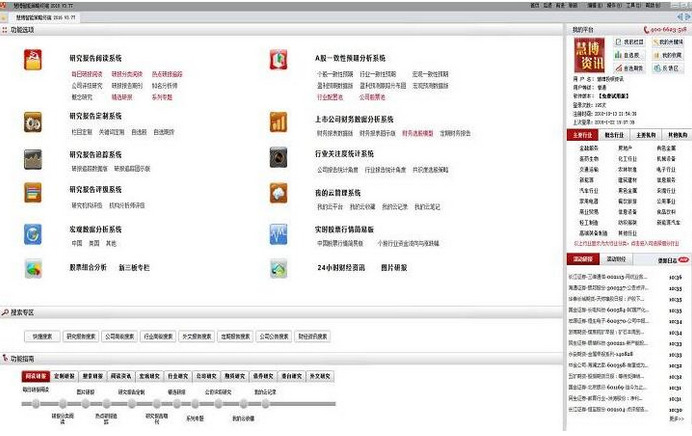The width and height of the screenshot is (692, 436).
Task: Select the 定制研报 guide tab
Action: [64, 376]
